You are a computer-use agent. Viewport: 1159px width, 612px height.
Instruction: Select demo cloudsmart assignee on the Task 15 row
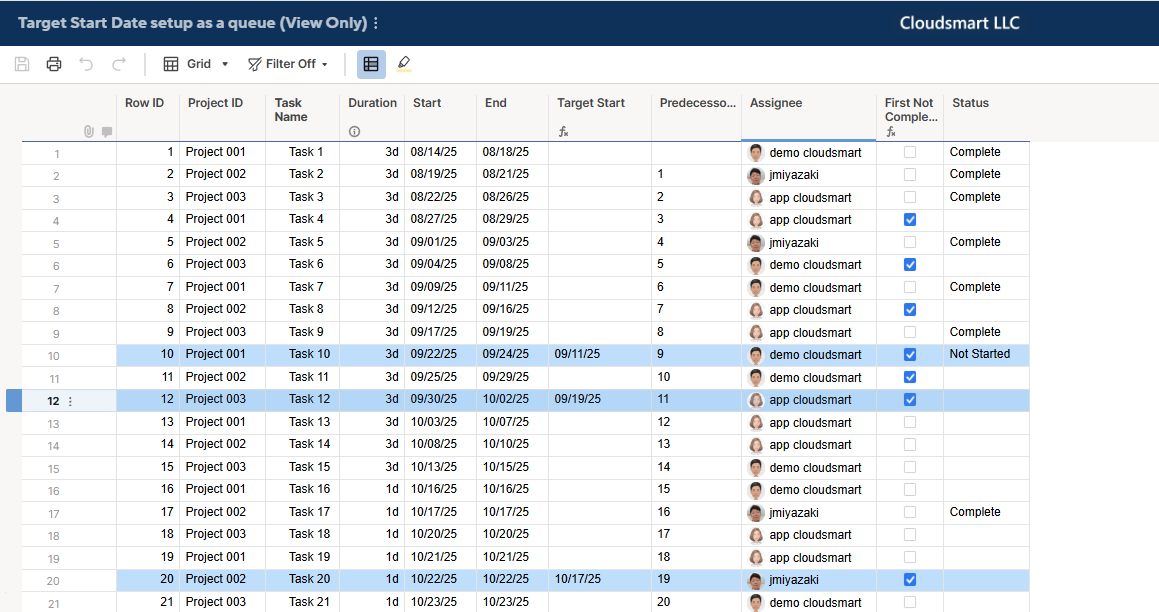click(x=809, y=467)
